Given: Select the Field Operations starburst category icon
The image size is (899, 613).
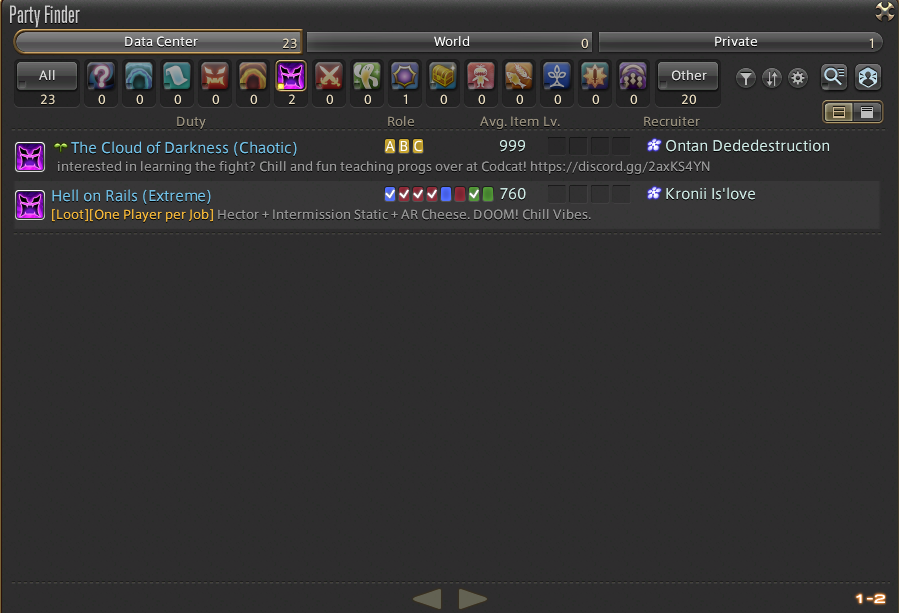Looking at the screenshot, I should tap(595, 76).
